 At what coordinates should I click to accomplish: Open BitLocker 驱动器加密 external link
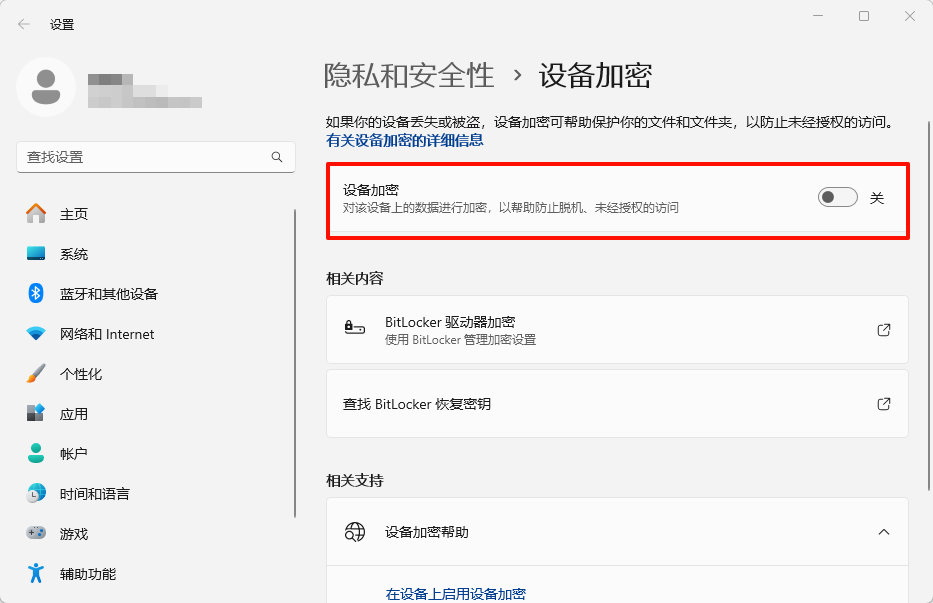883,330
